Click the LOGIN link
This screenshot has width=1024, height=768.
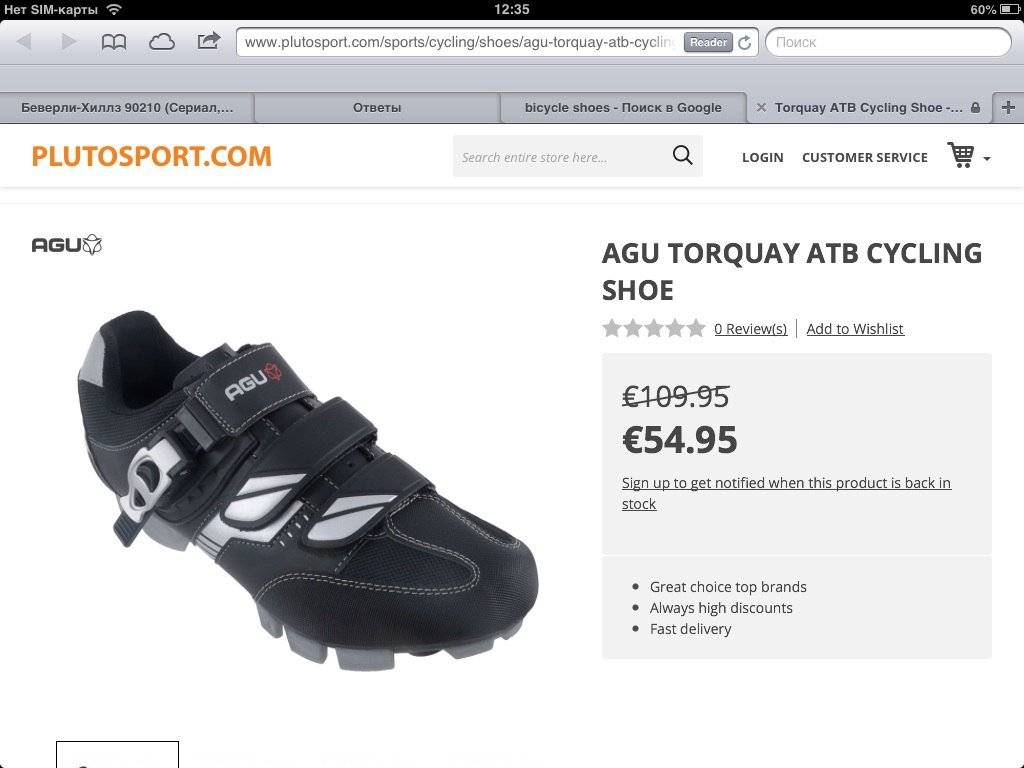click(762, 157)
